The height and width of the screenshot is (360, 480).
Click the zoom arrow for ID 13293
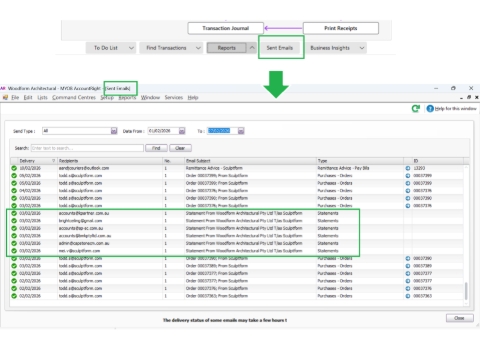408,168
